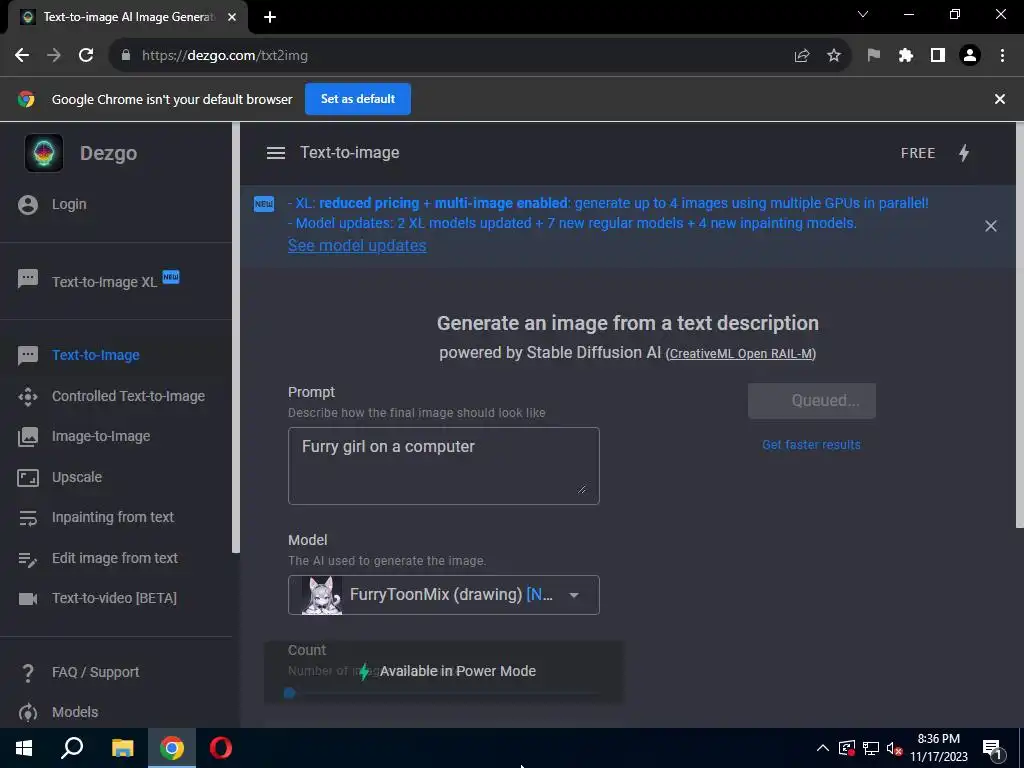
Task: Open a new browser tab
Action: pos(270,17)
